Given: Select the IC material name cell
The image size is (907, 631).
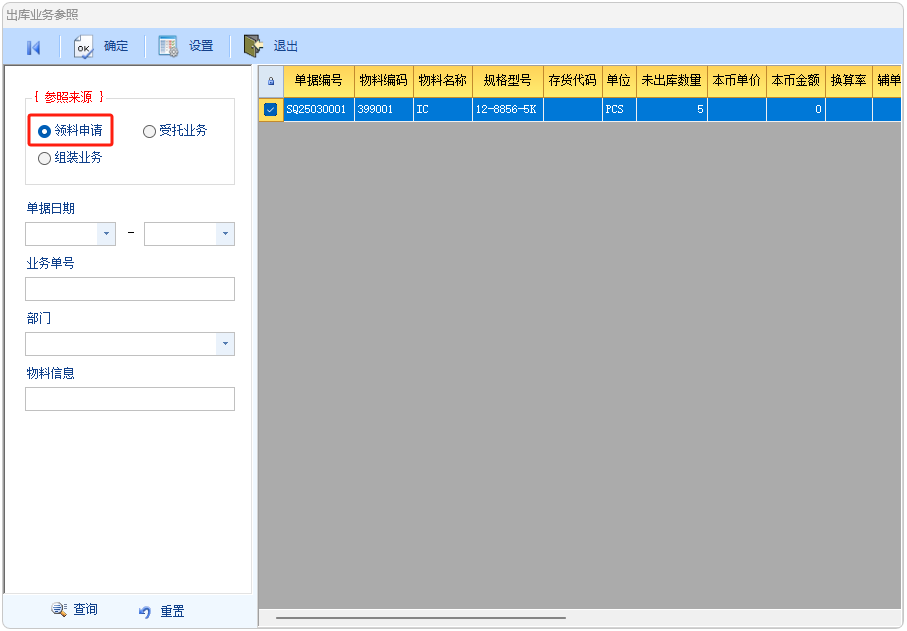Looking at the screenshot, I should [443, 109].
